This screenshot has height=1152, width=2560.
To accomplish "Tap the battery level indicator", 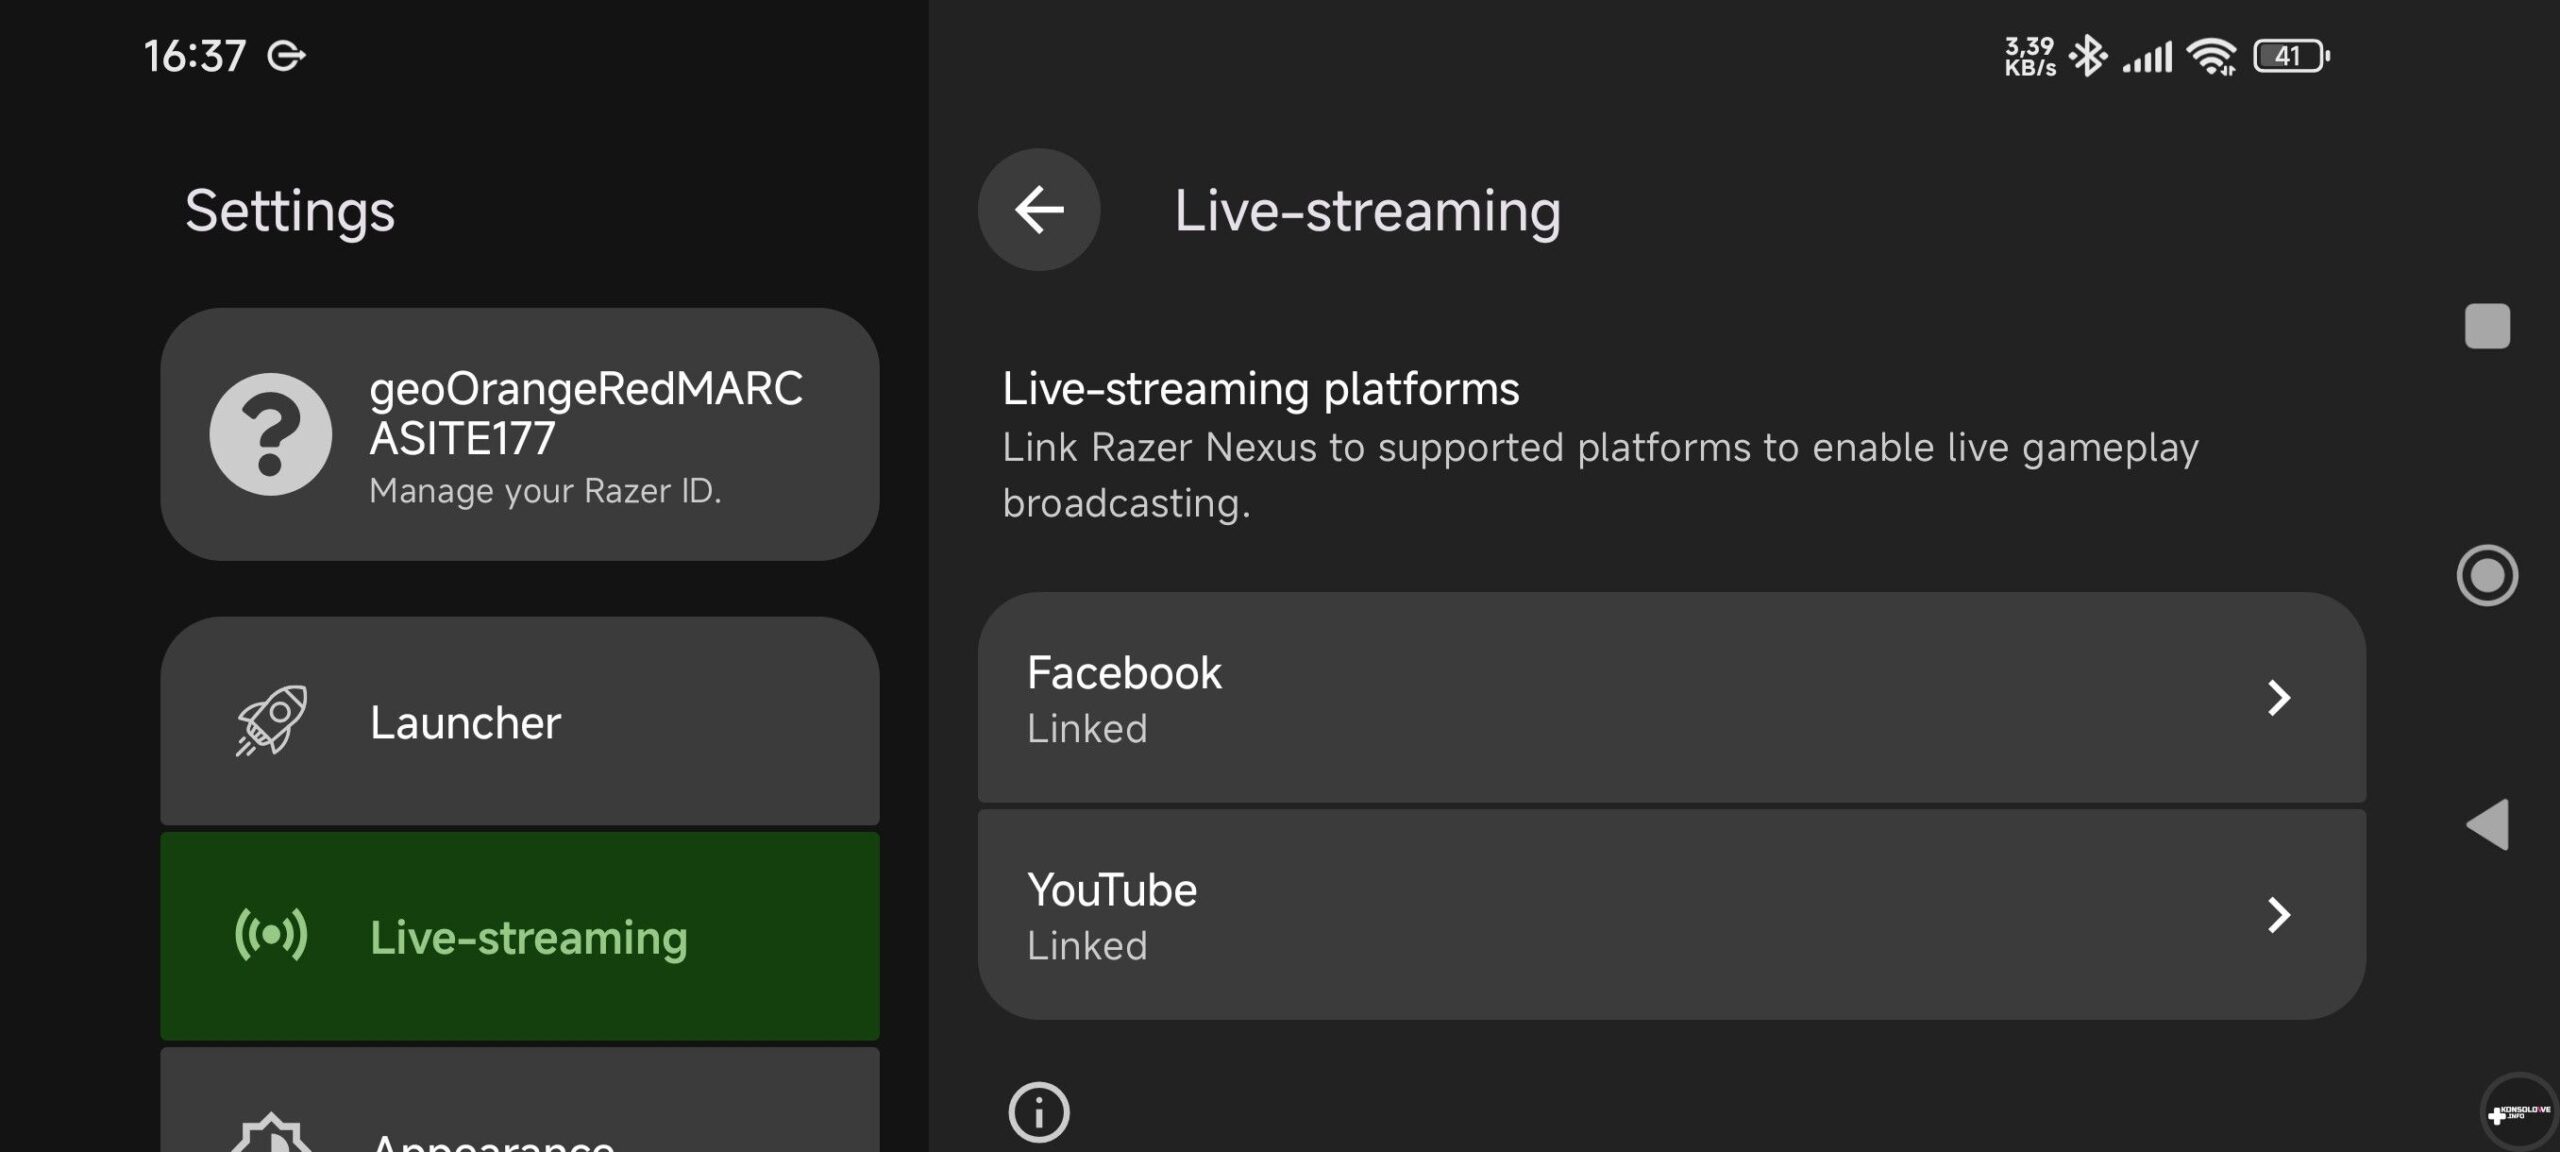I will pos(2291,56).
